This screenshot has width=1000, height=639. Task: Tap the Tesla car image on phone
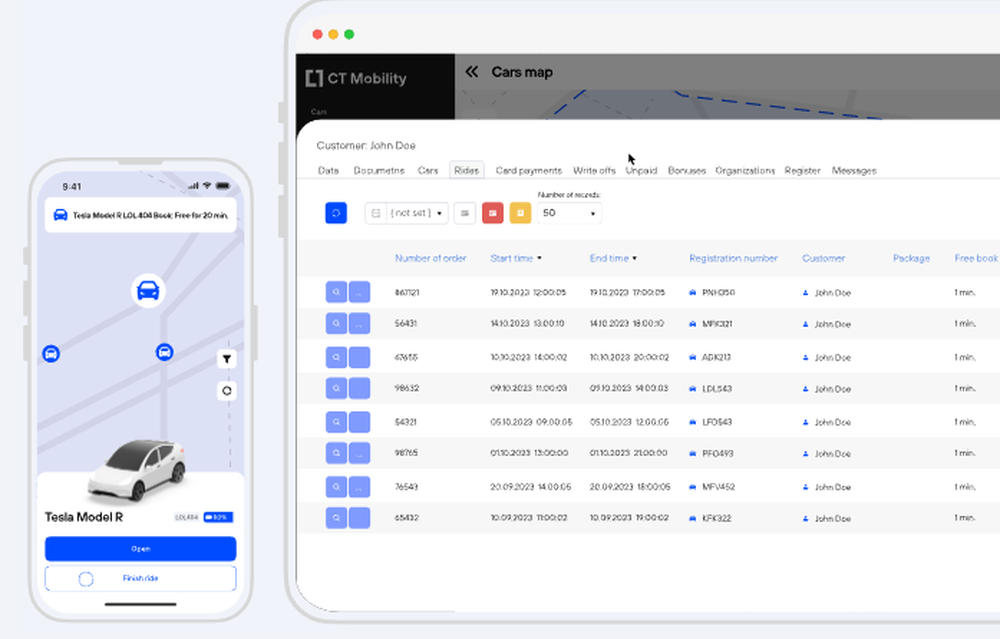click(138, 470)
